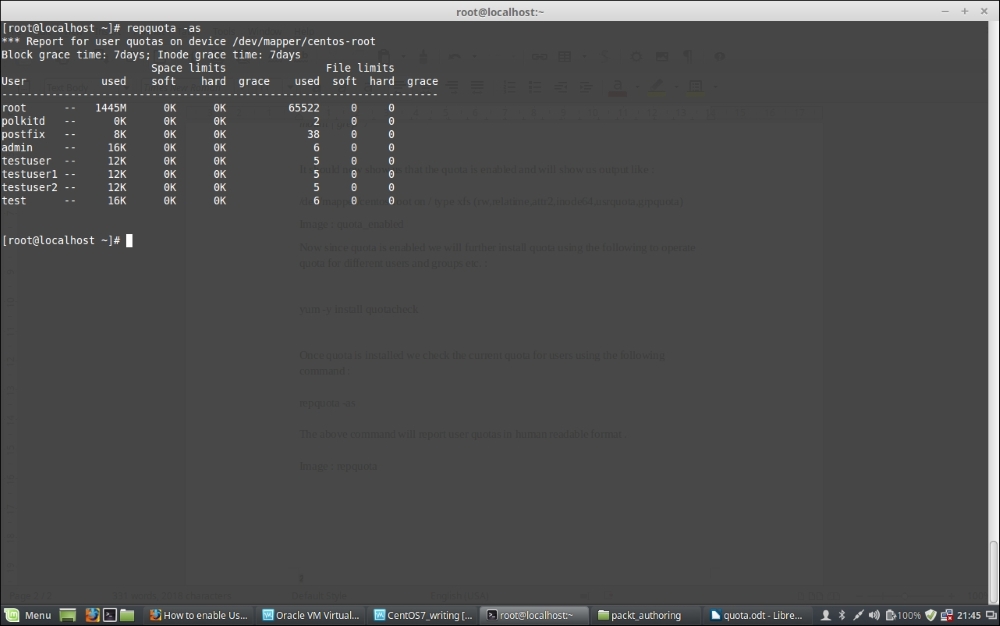Click the 'repquota -as' command text
Screen dimensions: 1000x626
164,28
